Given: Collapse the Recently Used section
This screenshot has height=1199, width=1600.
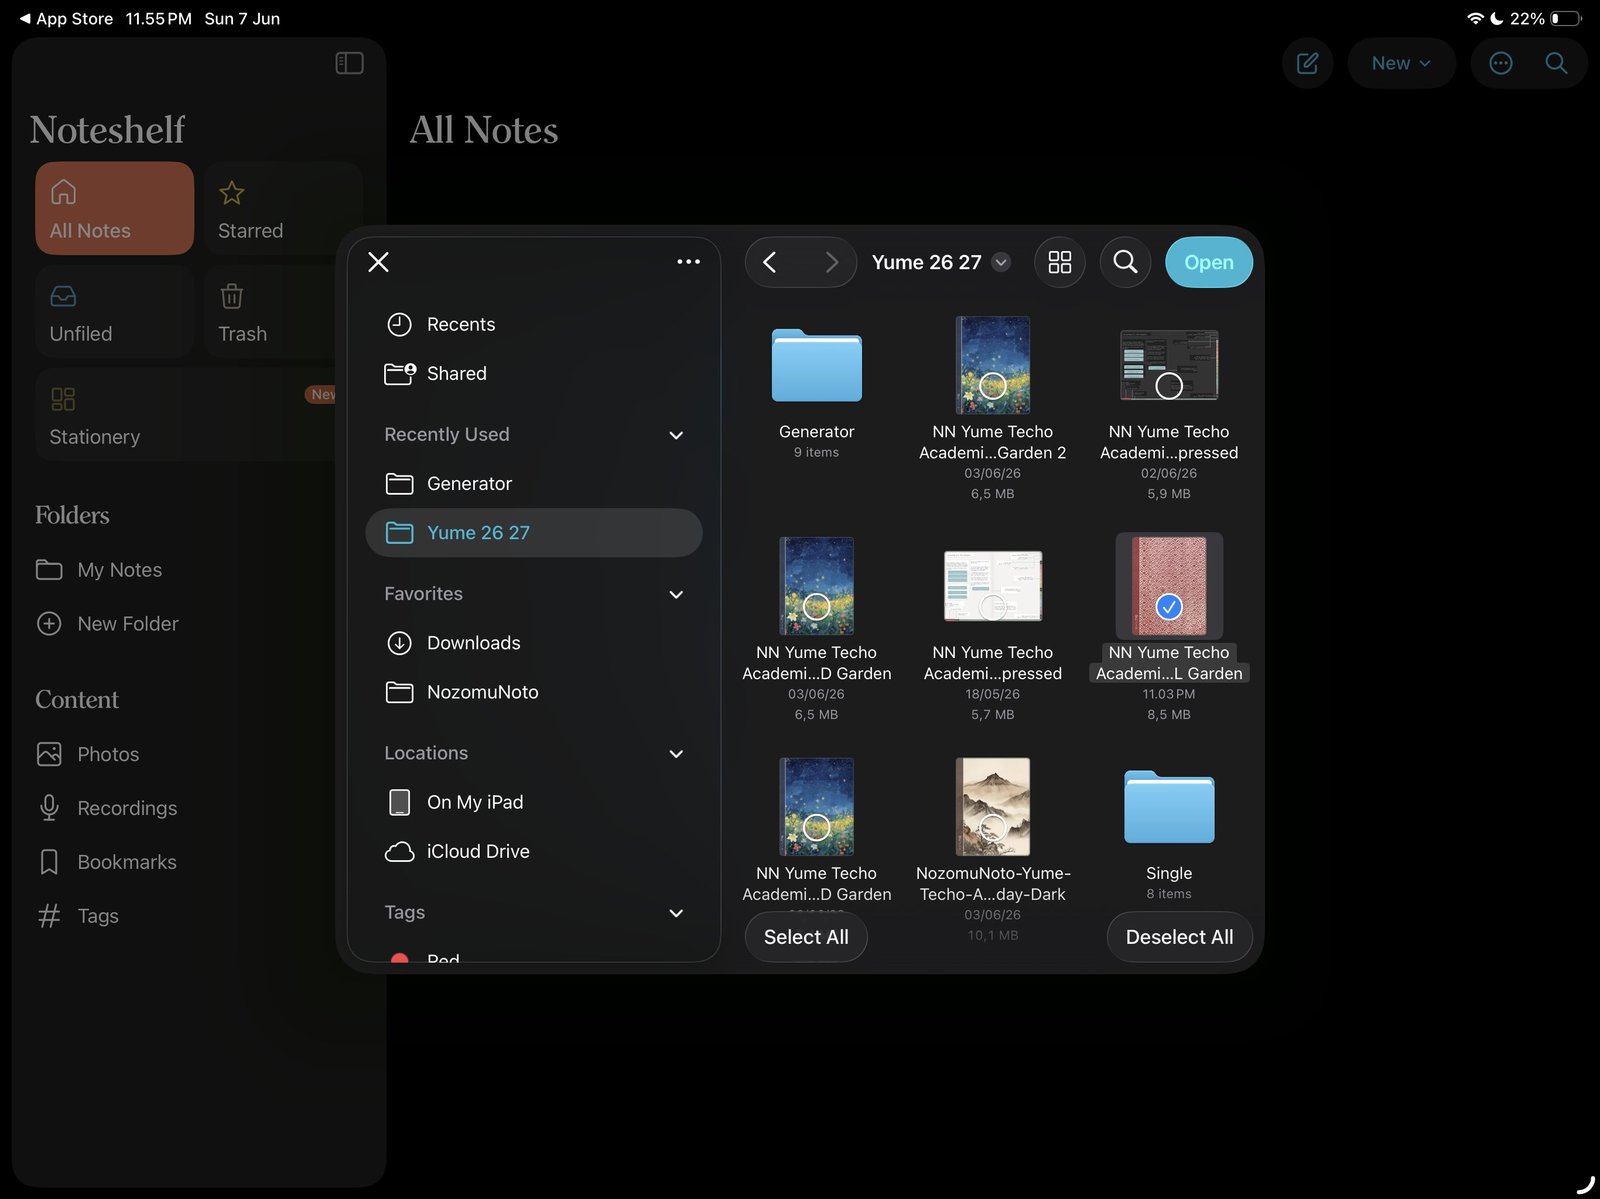Looking at the screenshot, I should (x=676, y=435).
